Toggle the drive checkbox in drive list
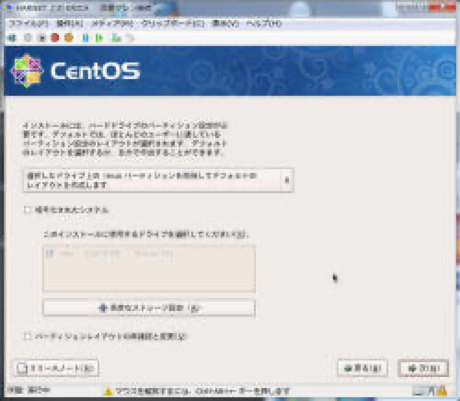460x401 pixels. pyautogui.click(x=50, y=254)
